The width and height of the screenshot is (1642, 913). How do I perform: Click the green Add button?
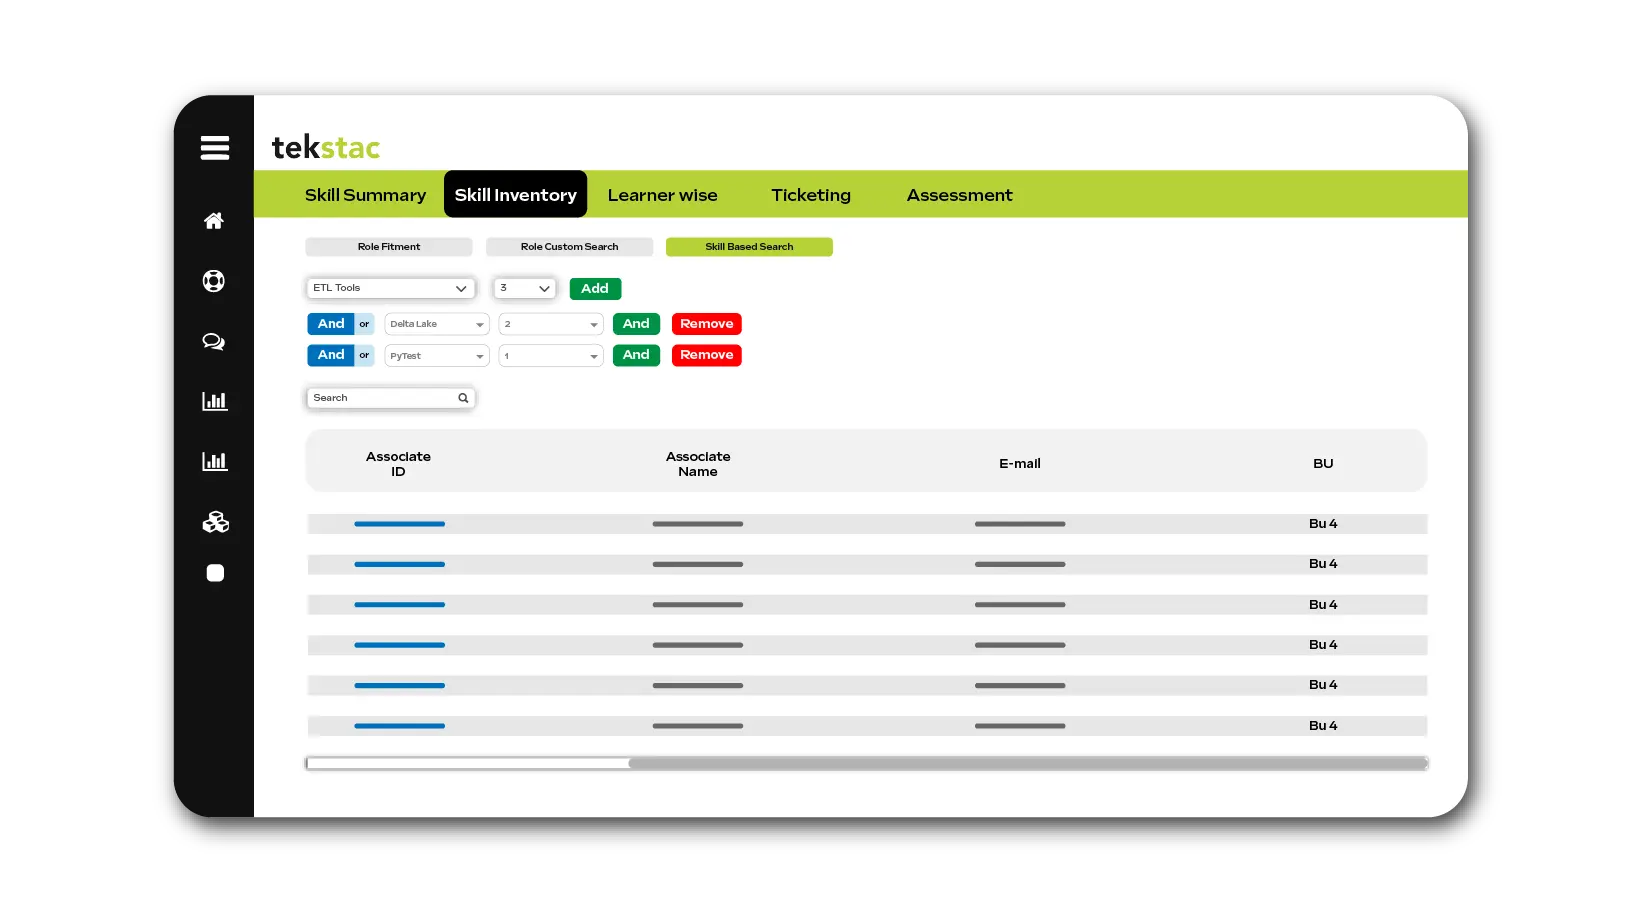[x=595, y=289]
